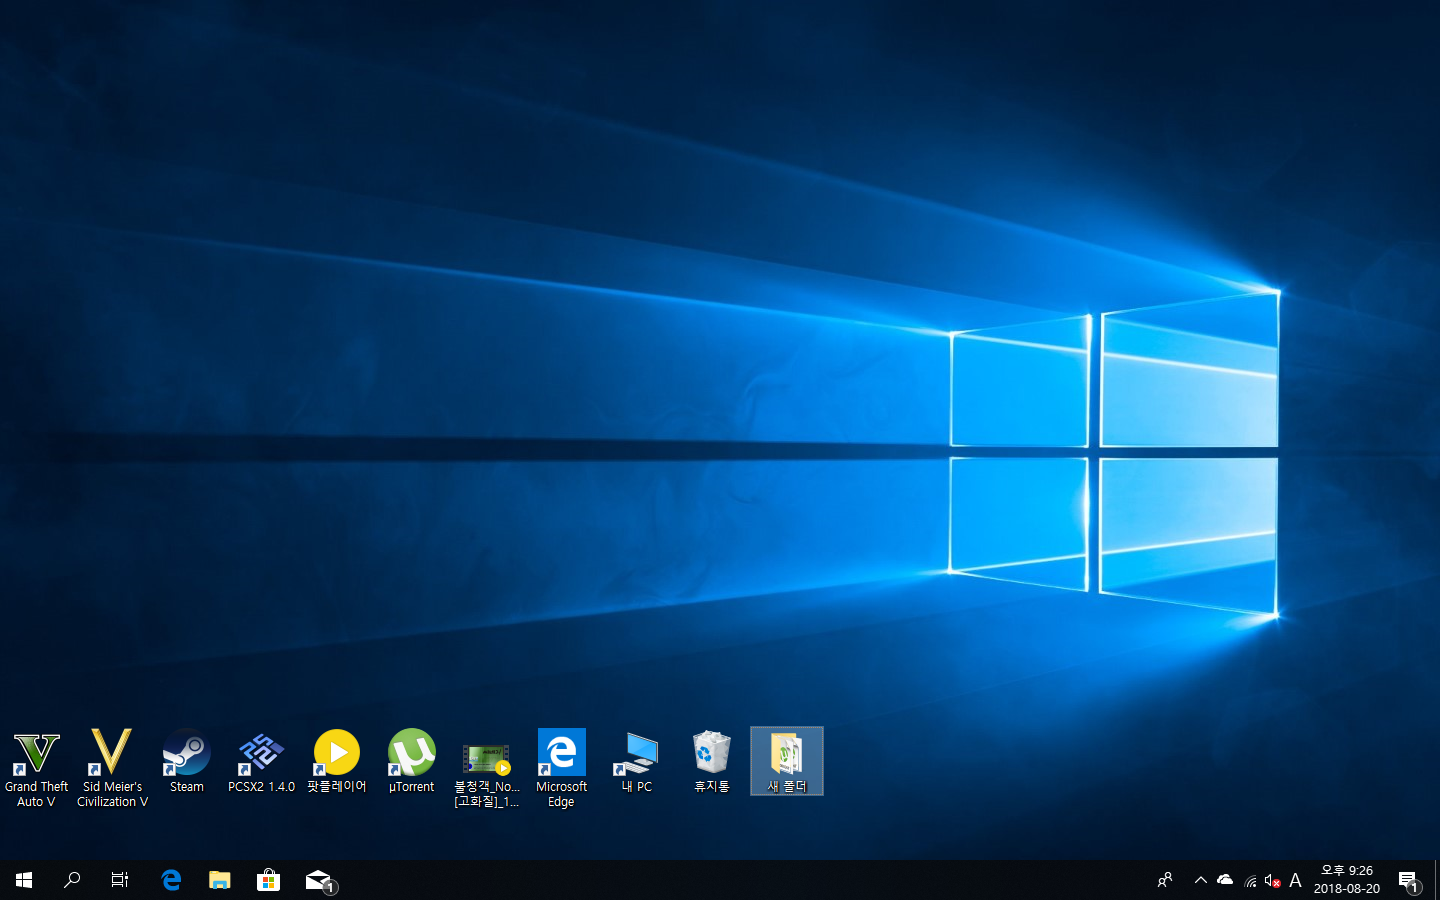Open the Wi-Fi network tray icon
The width and height of the screenshot is (1440, 900).
(1250, 880)
